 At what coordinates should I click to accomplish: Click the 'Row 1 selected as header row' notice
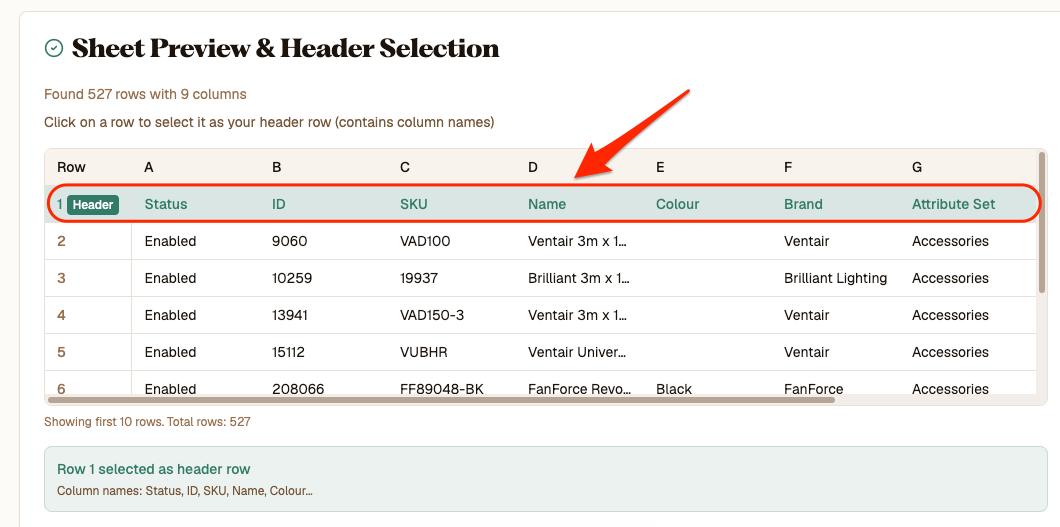(546, 479)
